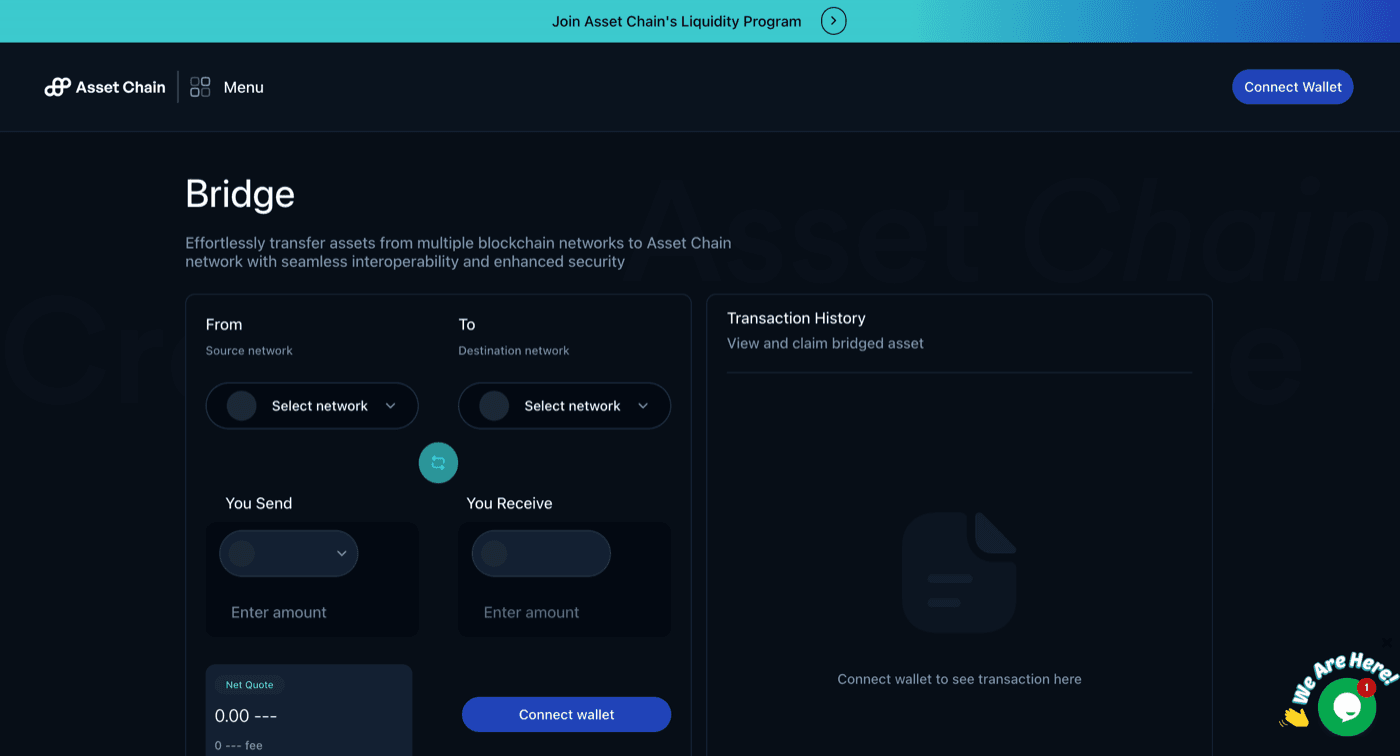This screenshot has height=756, width=1400.
Task: Click the Asset Chain logo
Action: pyautogui.click(x=105, y=87)
